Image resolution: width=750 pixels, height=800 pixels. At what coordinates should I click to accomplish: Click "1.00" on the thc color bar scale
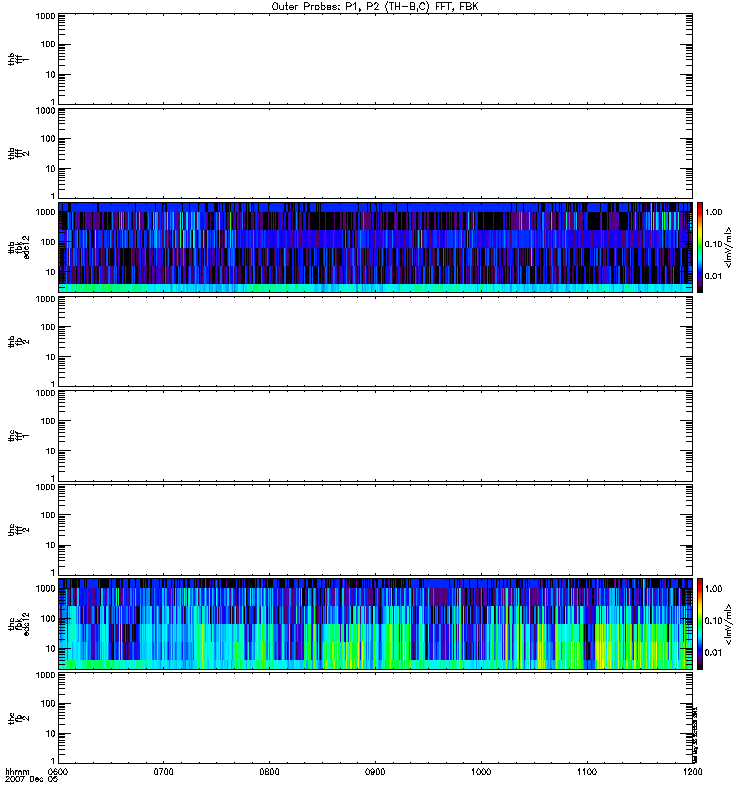tap(713, 589)
